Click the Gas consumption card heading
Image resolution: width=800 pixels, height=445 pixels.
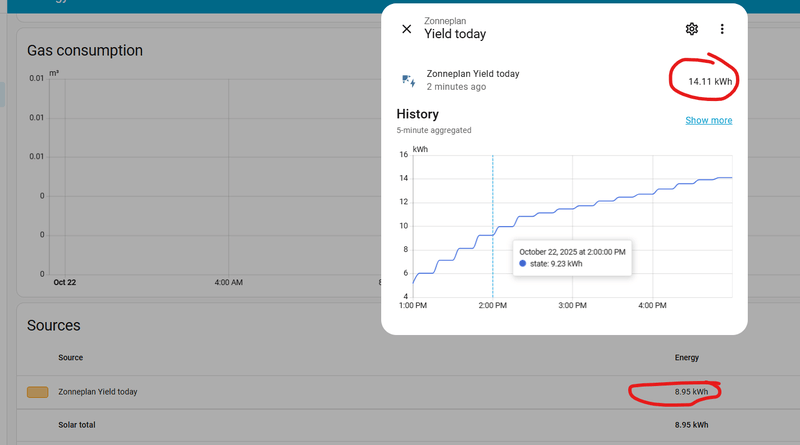point(85,50)
